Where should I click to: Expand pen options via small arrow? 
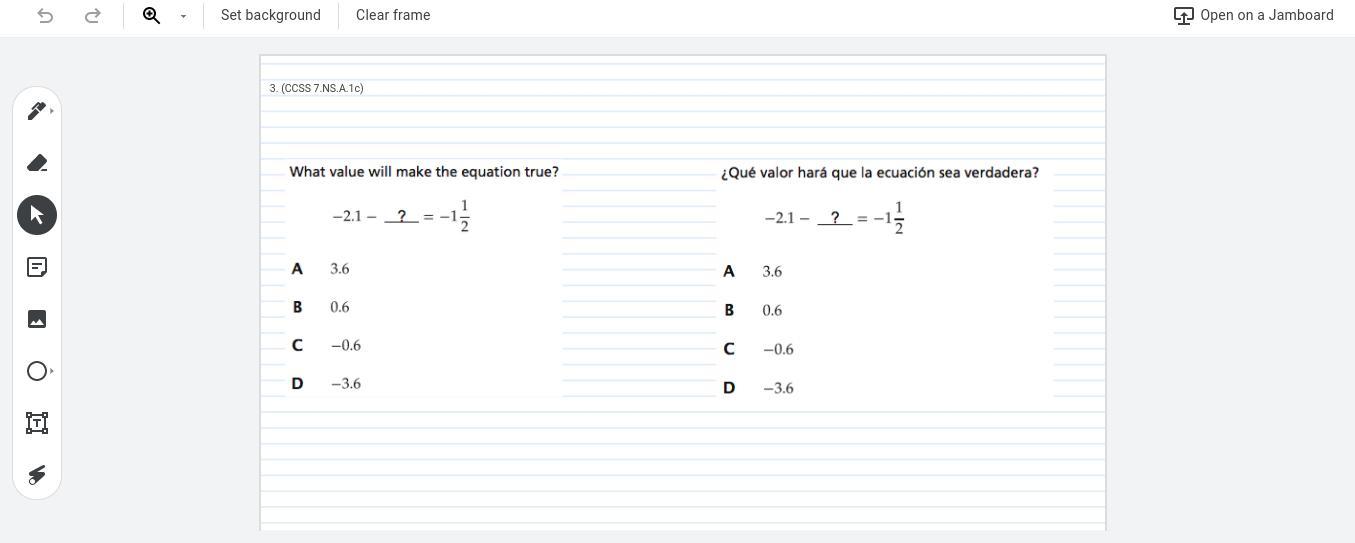(52, 111)
